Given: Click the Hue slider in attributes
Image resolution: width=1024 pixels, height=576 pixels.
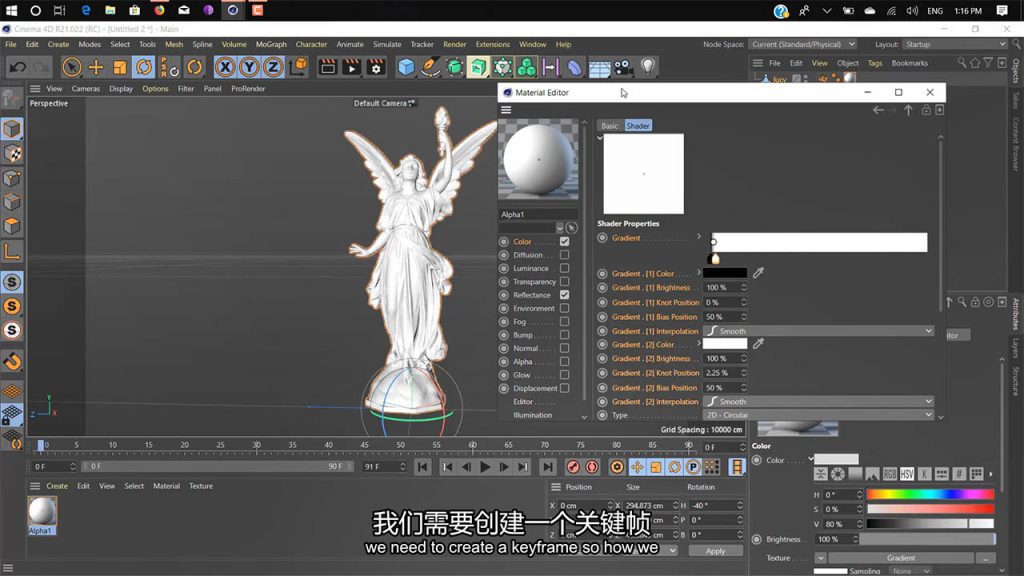Looking at the screenshot, I should pos(930,494).
